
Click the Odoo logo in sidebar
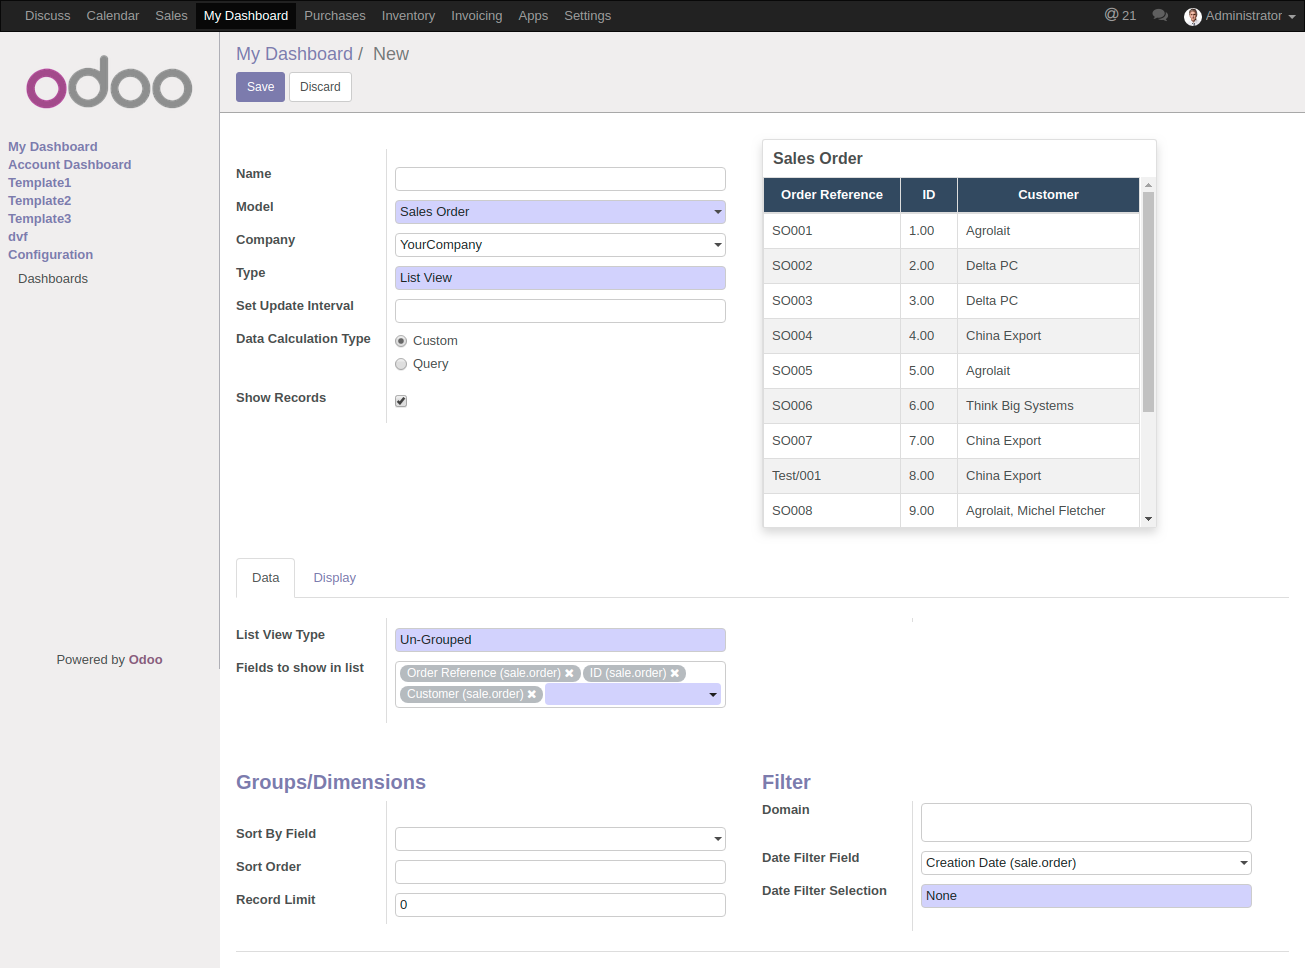click(x=109, y=85)
